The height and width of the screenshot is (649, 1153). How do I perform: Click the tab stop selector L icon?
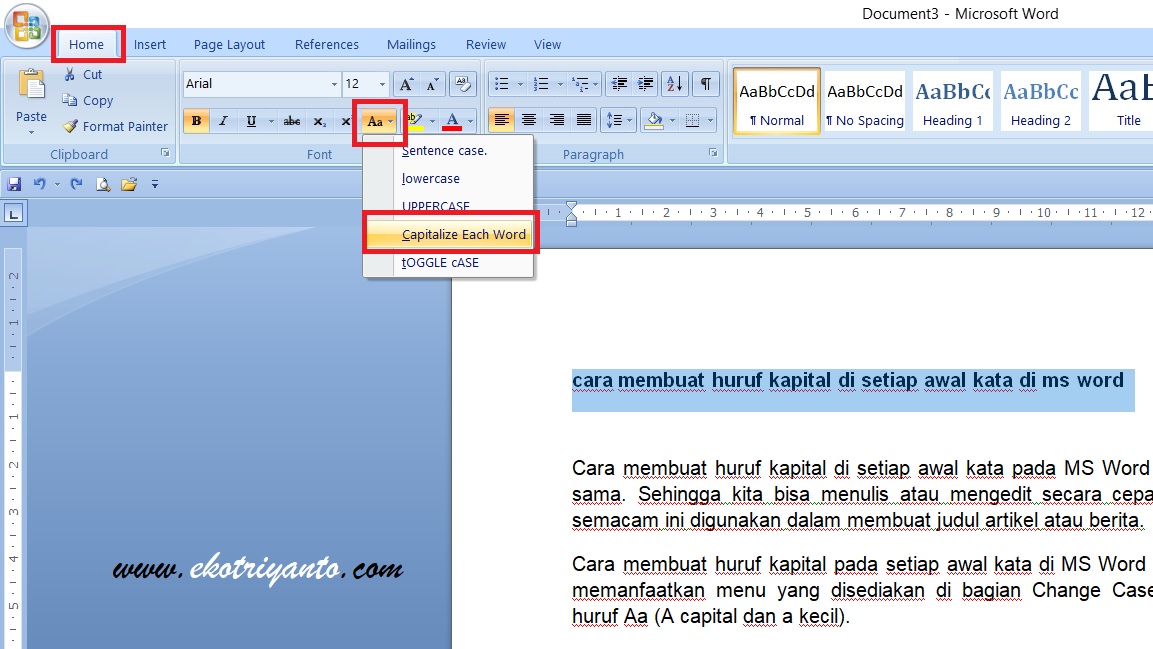pyautogui.click(x=14, y=214)
